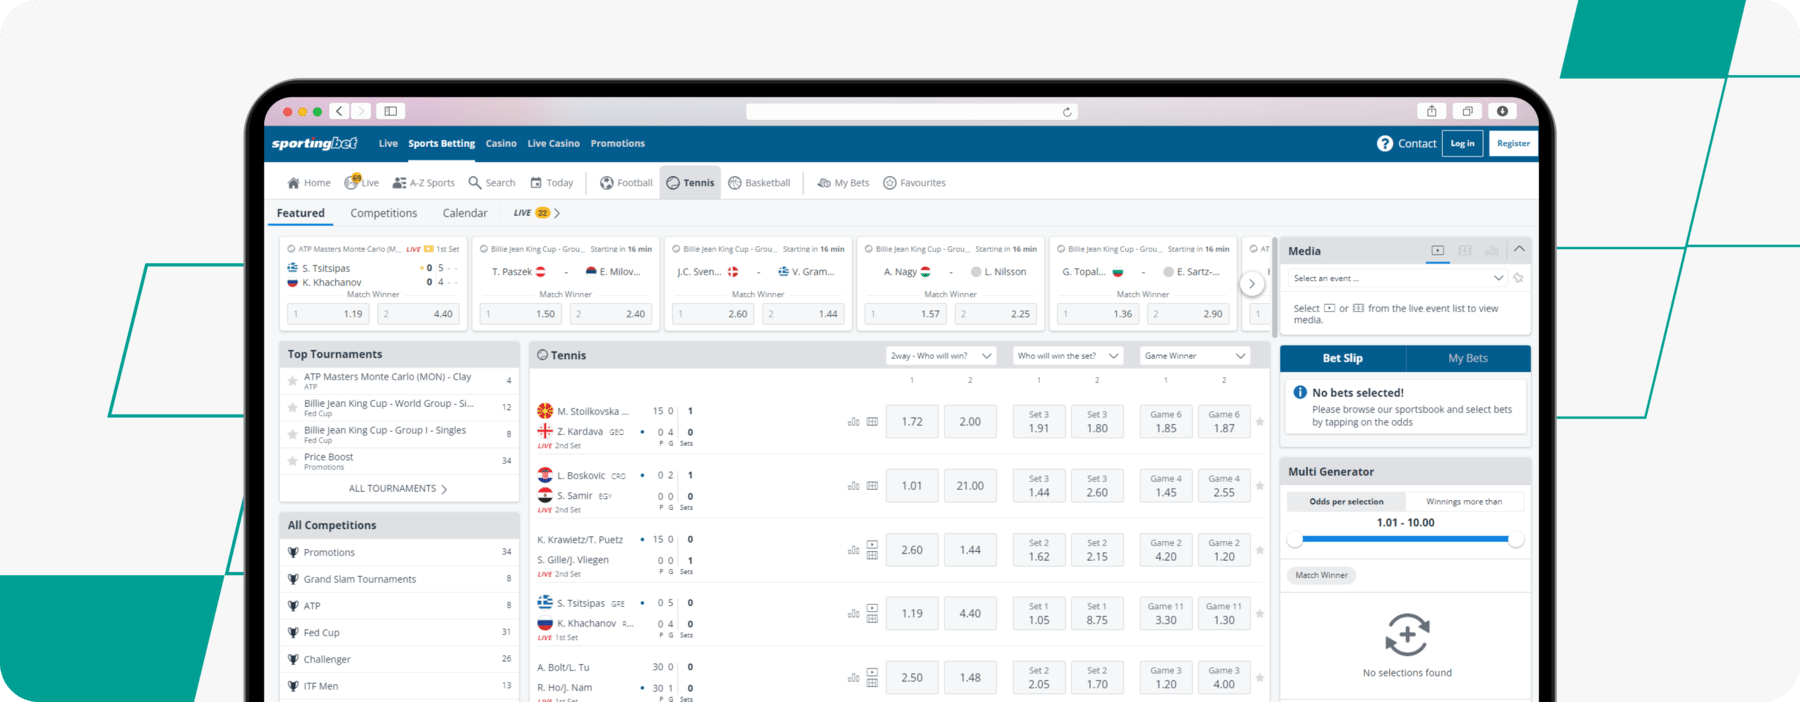
Task: Collapse the Media panel chevron
Action: [1519, 249]
